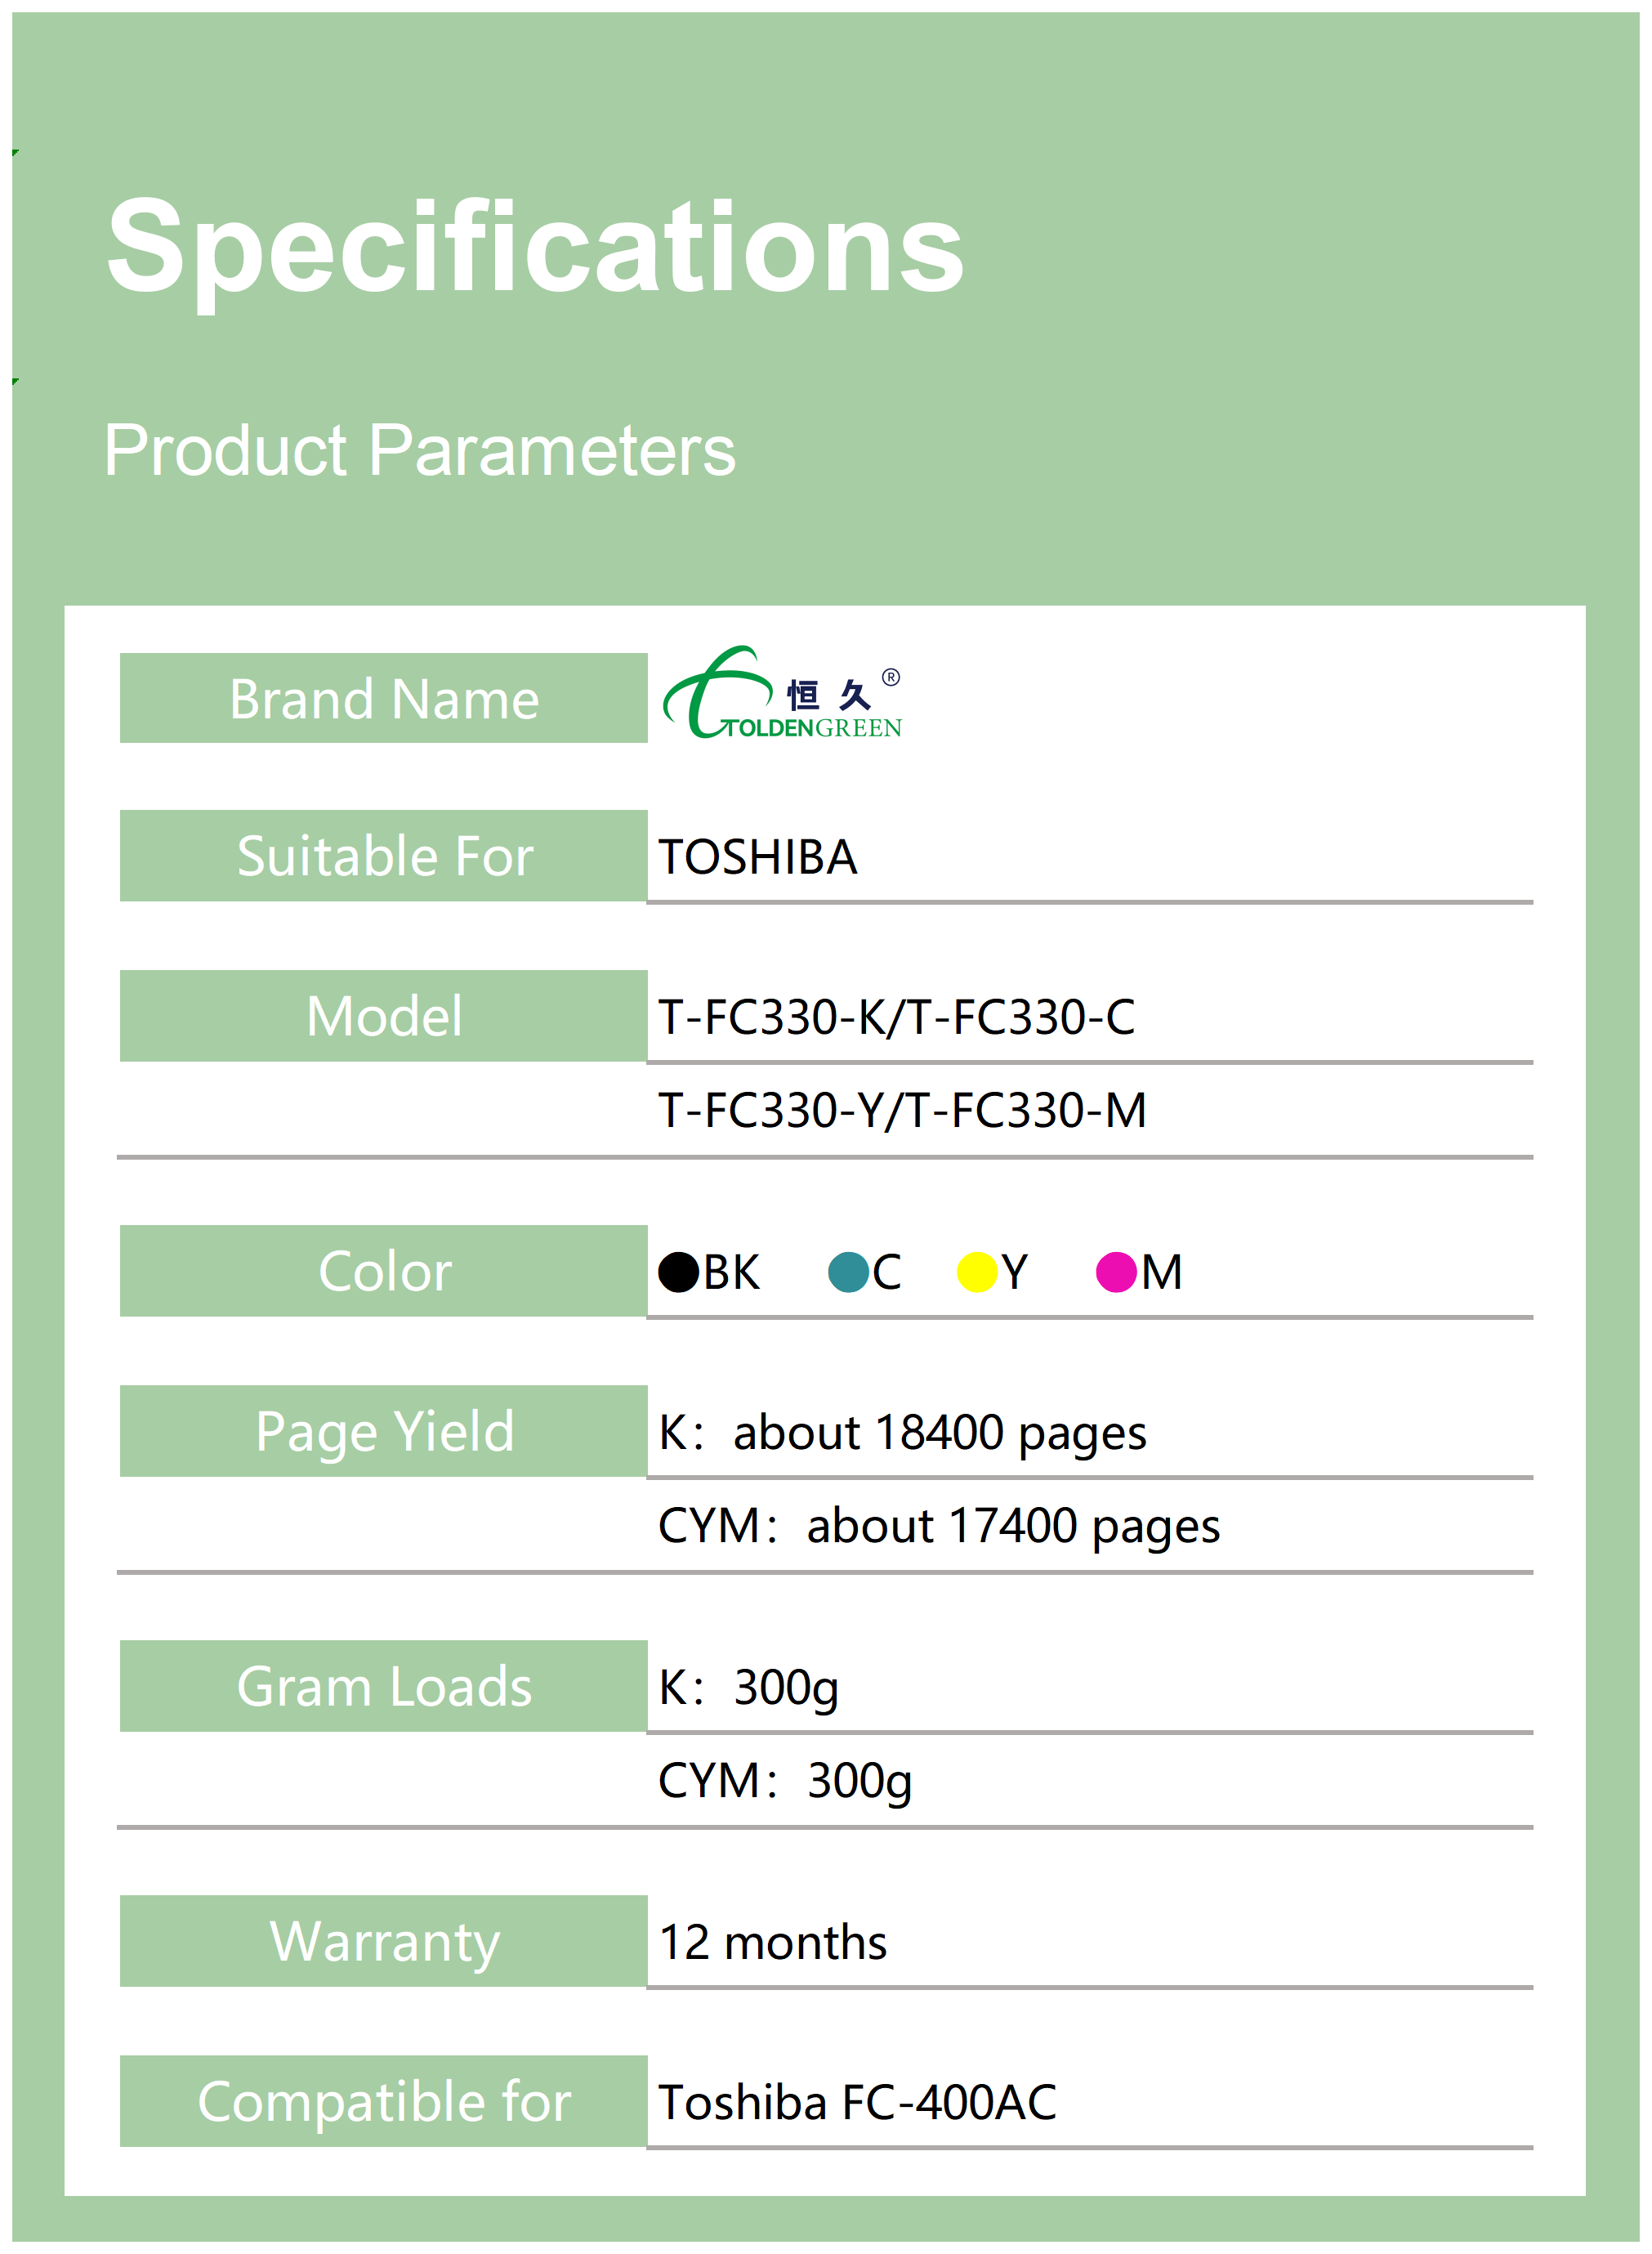Select the cyan C color dot
This screenshot has height=2254, width=1652.
[x=848, y=1272]
